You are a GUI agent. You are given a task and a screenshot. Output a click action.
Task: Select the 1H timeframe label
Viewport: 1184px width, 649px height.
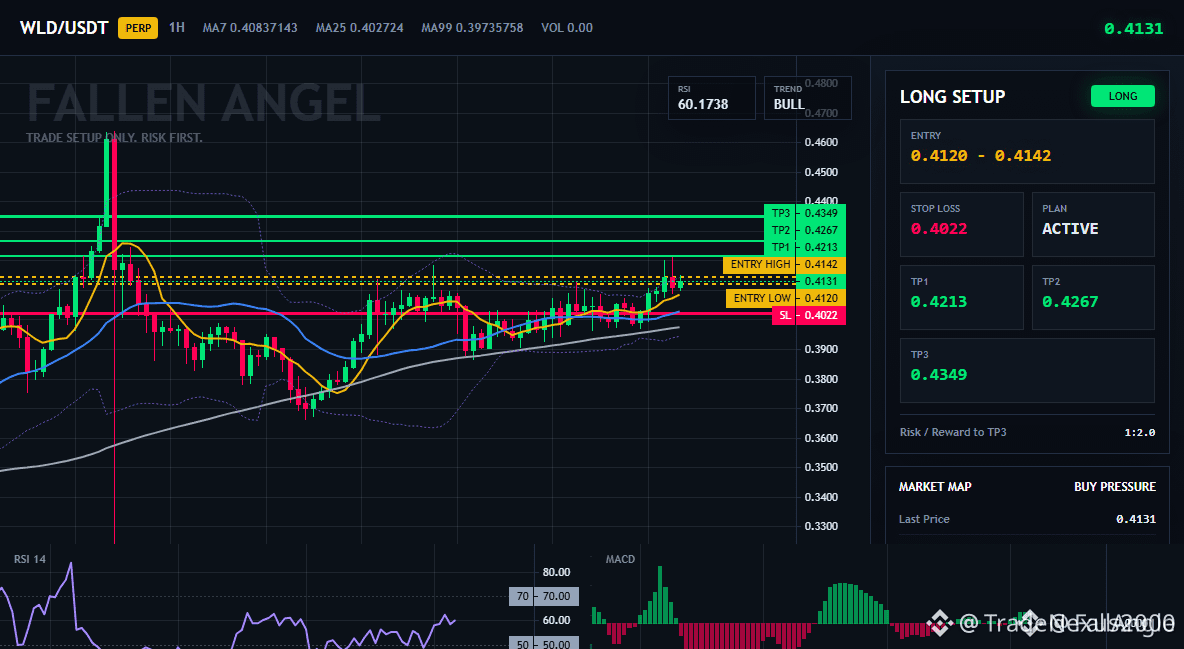tap(177, 27)
